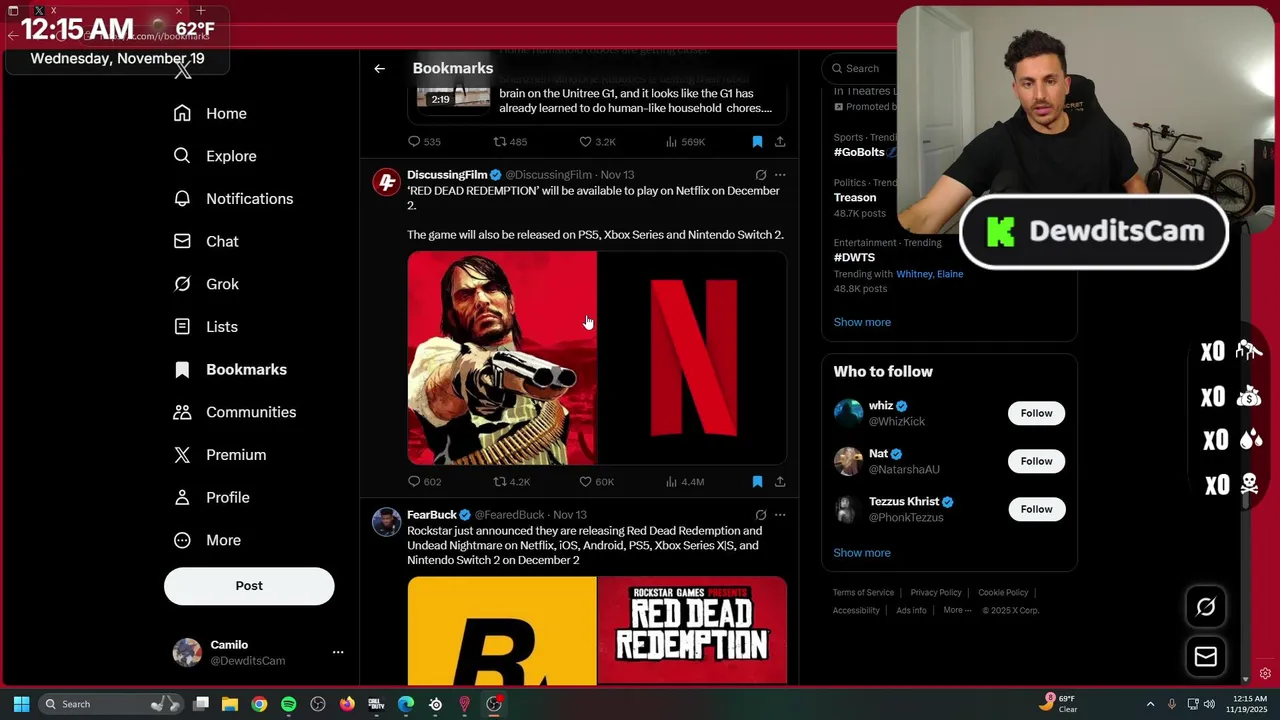Open more options on FearBuck post
The height and width of the screenshot is (720, 1280).
tap(780, 515)
